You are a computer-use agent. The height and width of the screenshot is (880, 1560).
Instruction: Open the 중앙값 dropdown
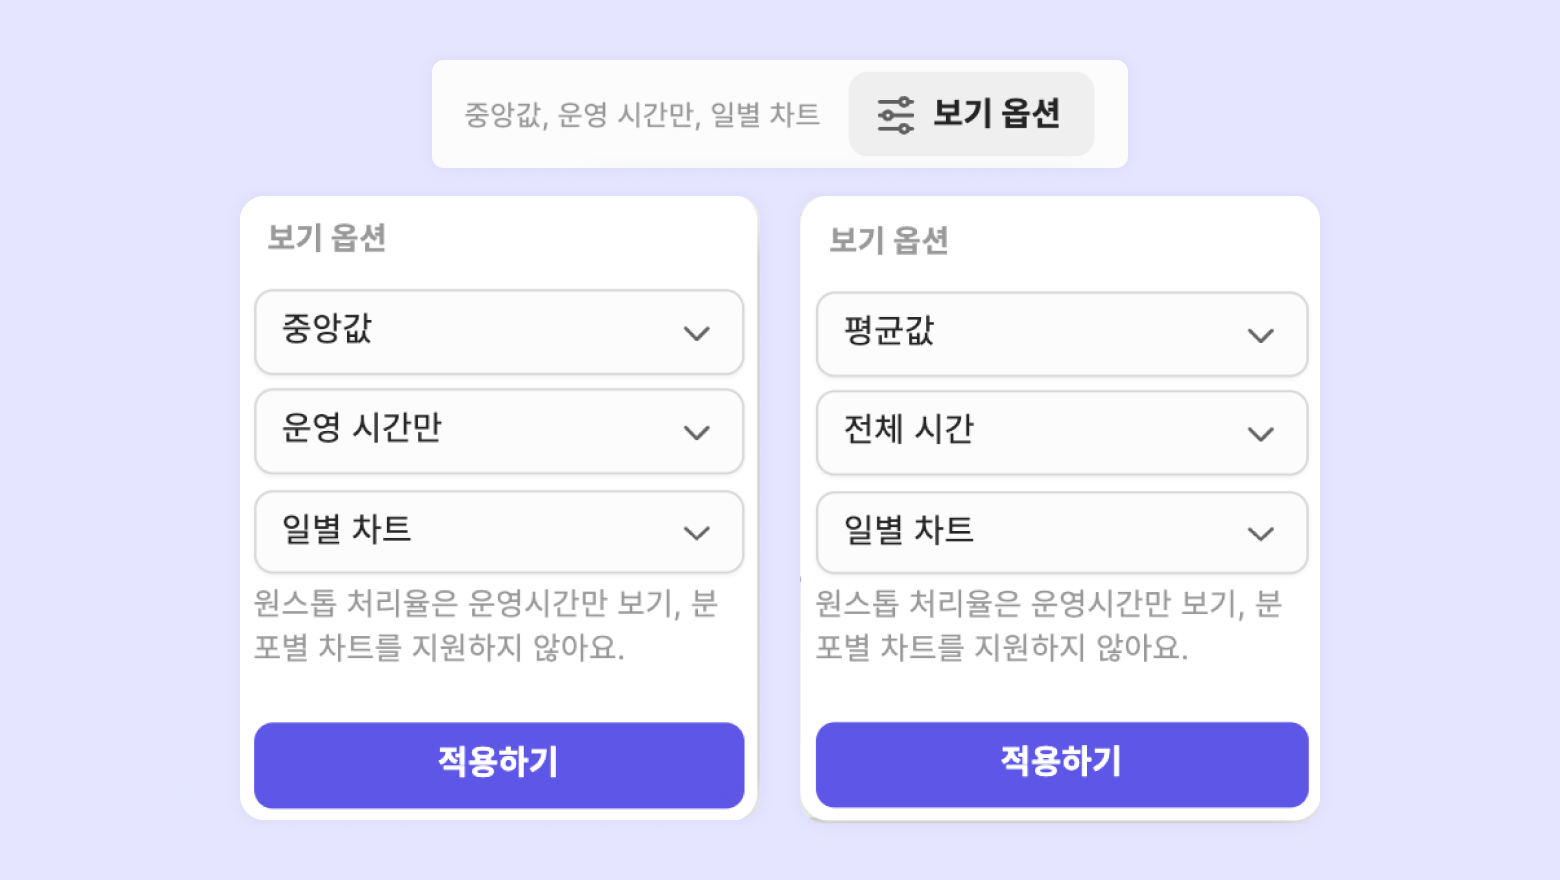tap(498, 332)
